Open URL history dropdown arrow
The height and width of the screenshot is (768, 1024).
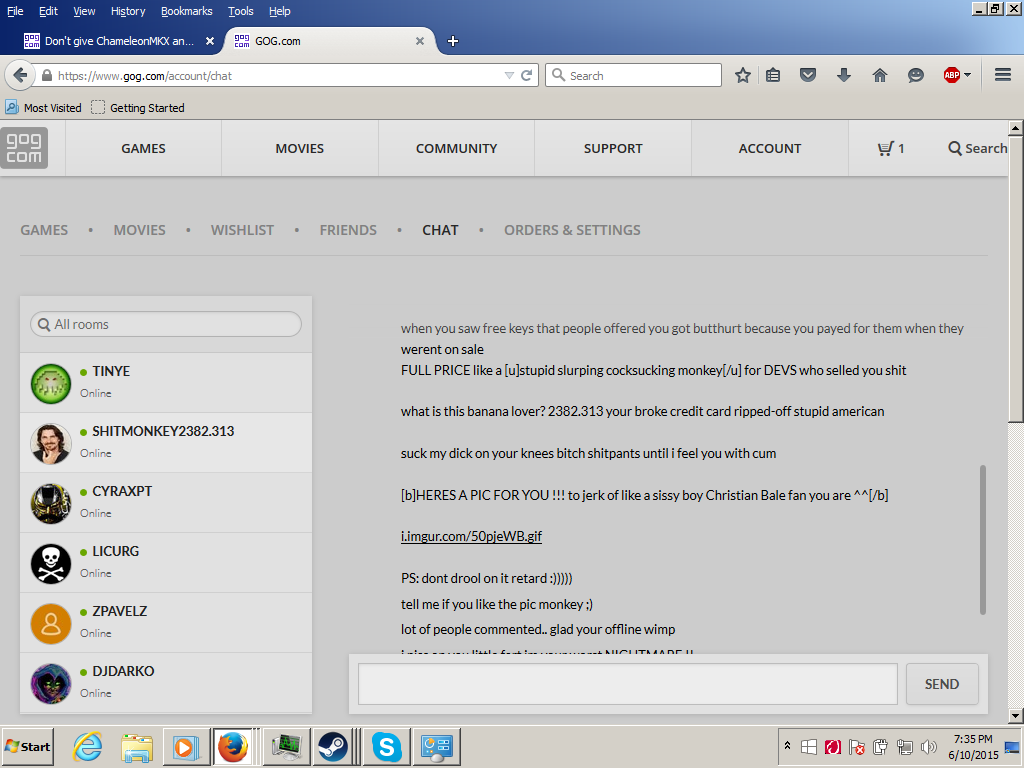(x=509, y=76)
